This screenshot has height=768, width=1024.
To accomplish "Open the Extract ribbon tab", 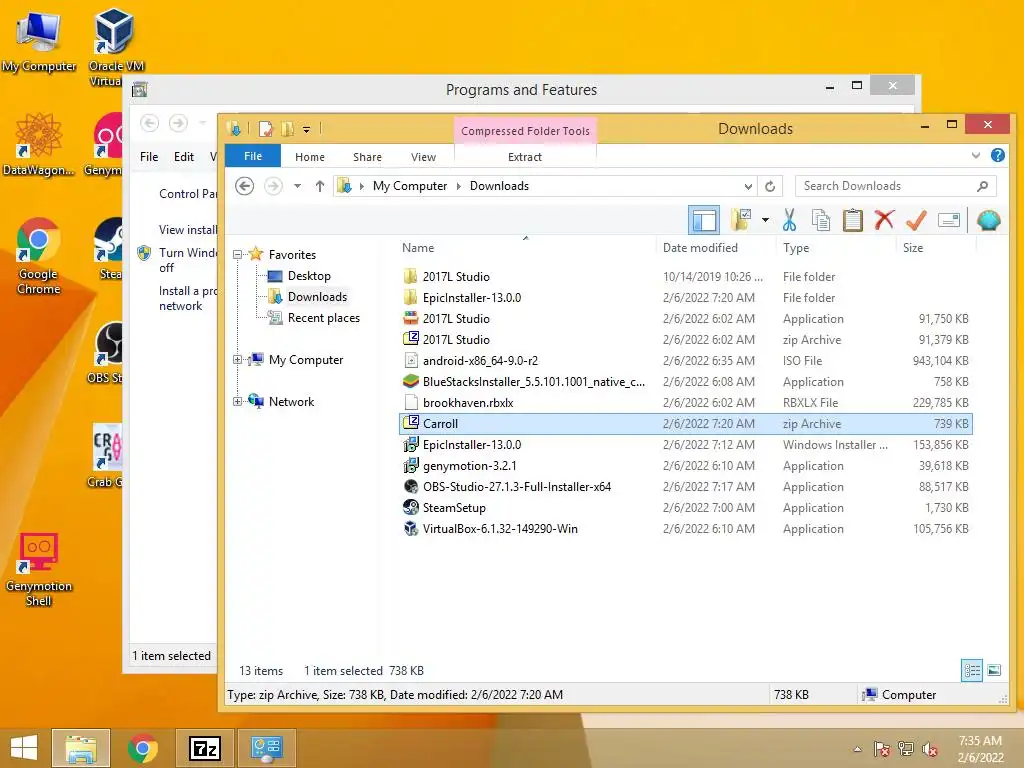I will [525, 157].
